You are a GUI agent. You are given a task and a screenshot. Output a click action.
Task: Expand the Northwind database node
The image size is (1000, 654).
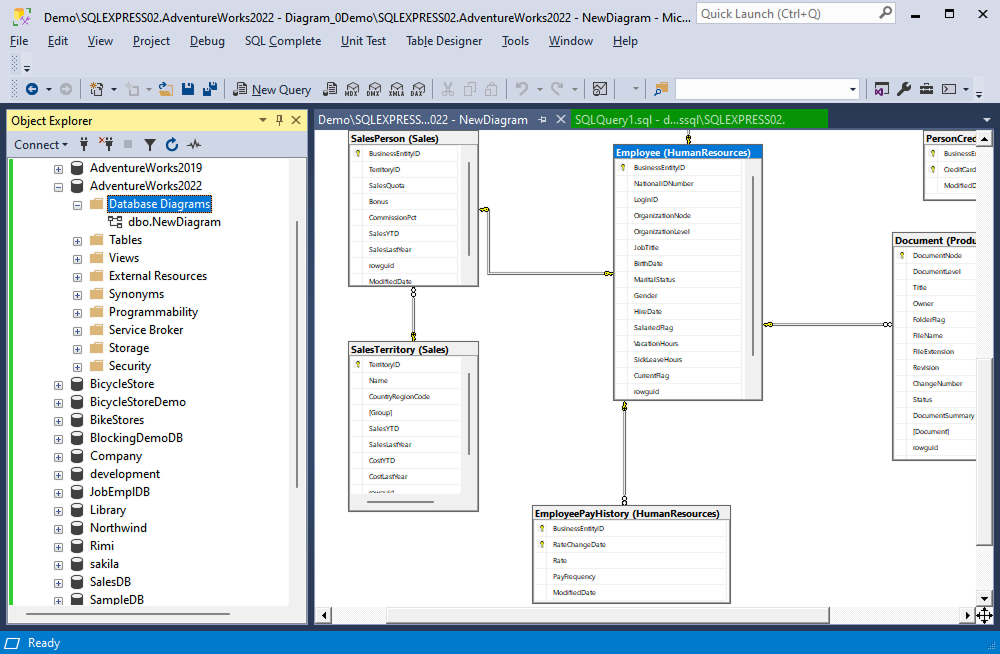pyautogui.click(x=58, y=529)
